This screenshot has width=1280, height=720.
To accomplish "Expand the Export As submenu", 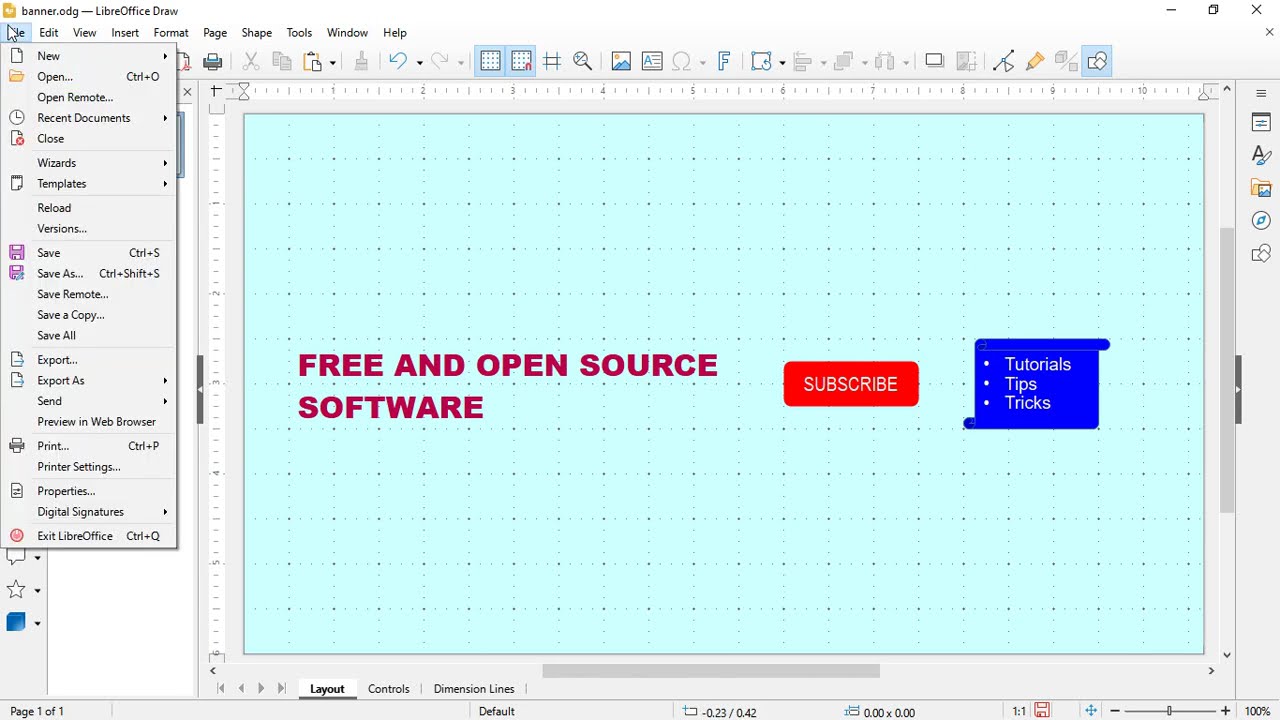I will [90, 380].
